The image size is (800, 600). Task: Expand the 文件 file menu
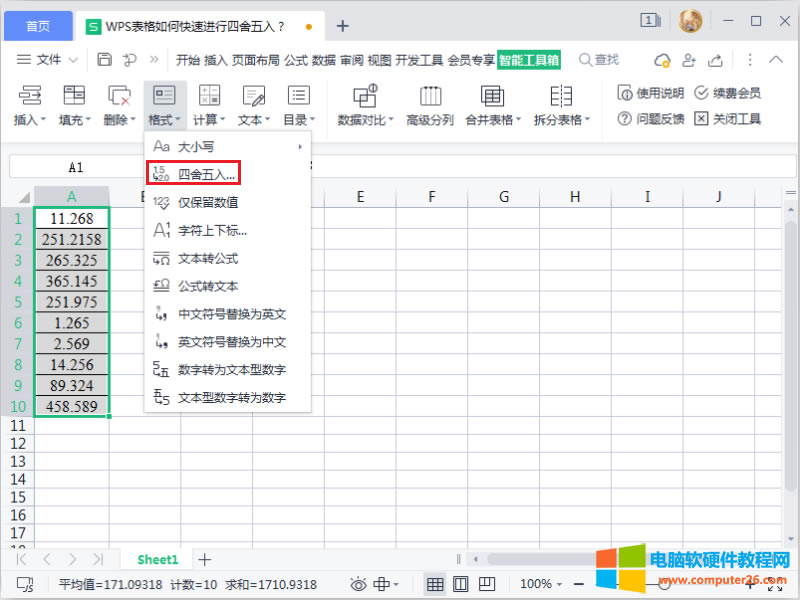(41, 60)
